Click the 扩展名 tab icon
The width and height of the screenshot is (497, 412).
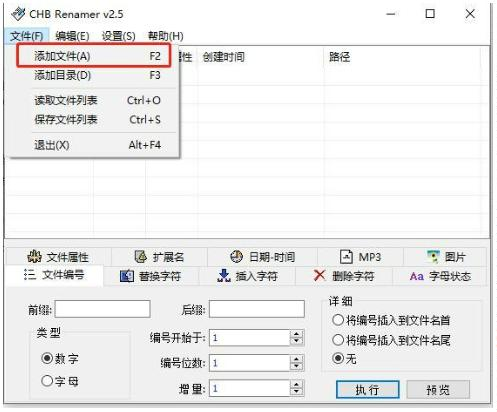pyautogui.click(x=141, y=256)
